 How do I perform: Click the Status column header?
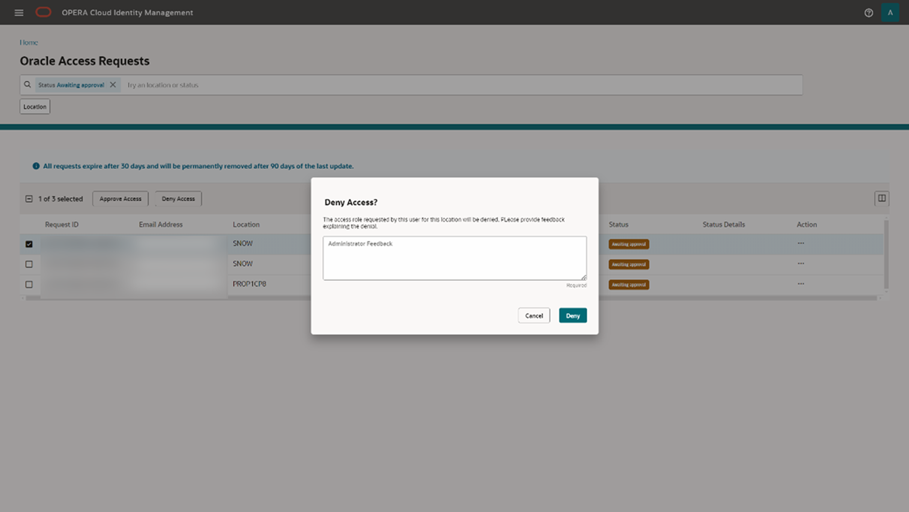coord(619,224)
